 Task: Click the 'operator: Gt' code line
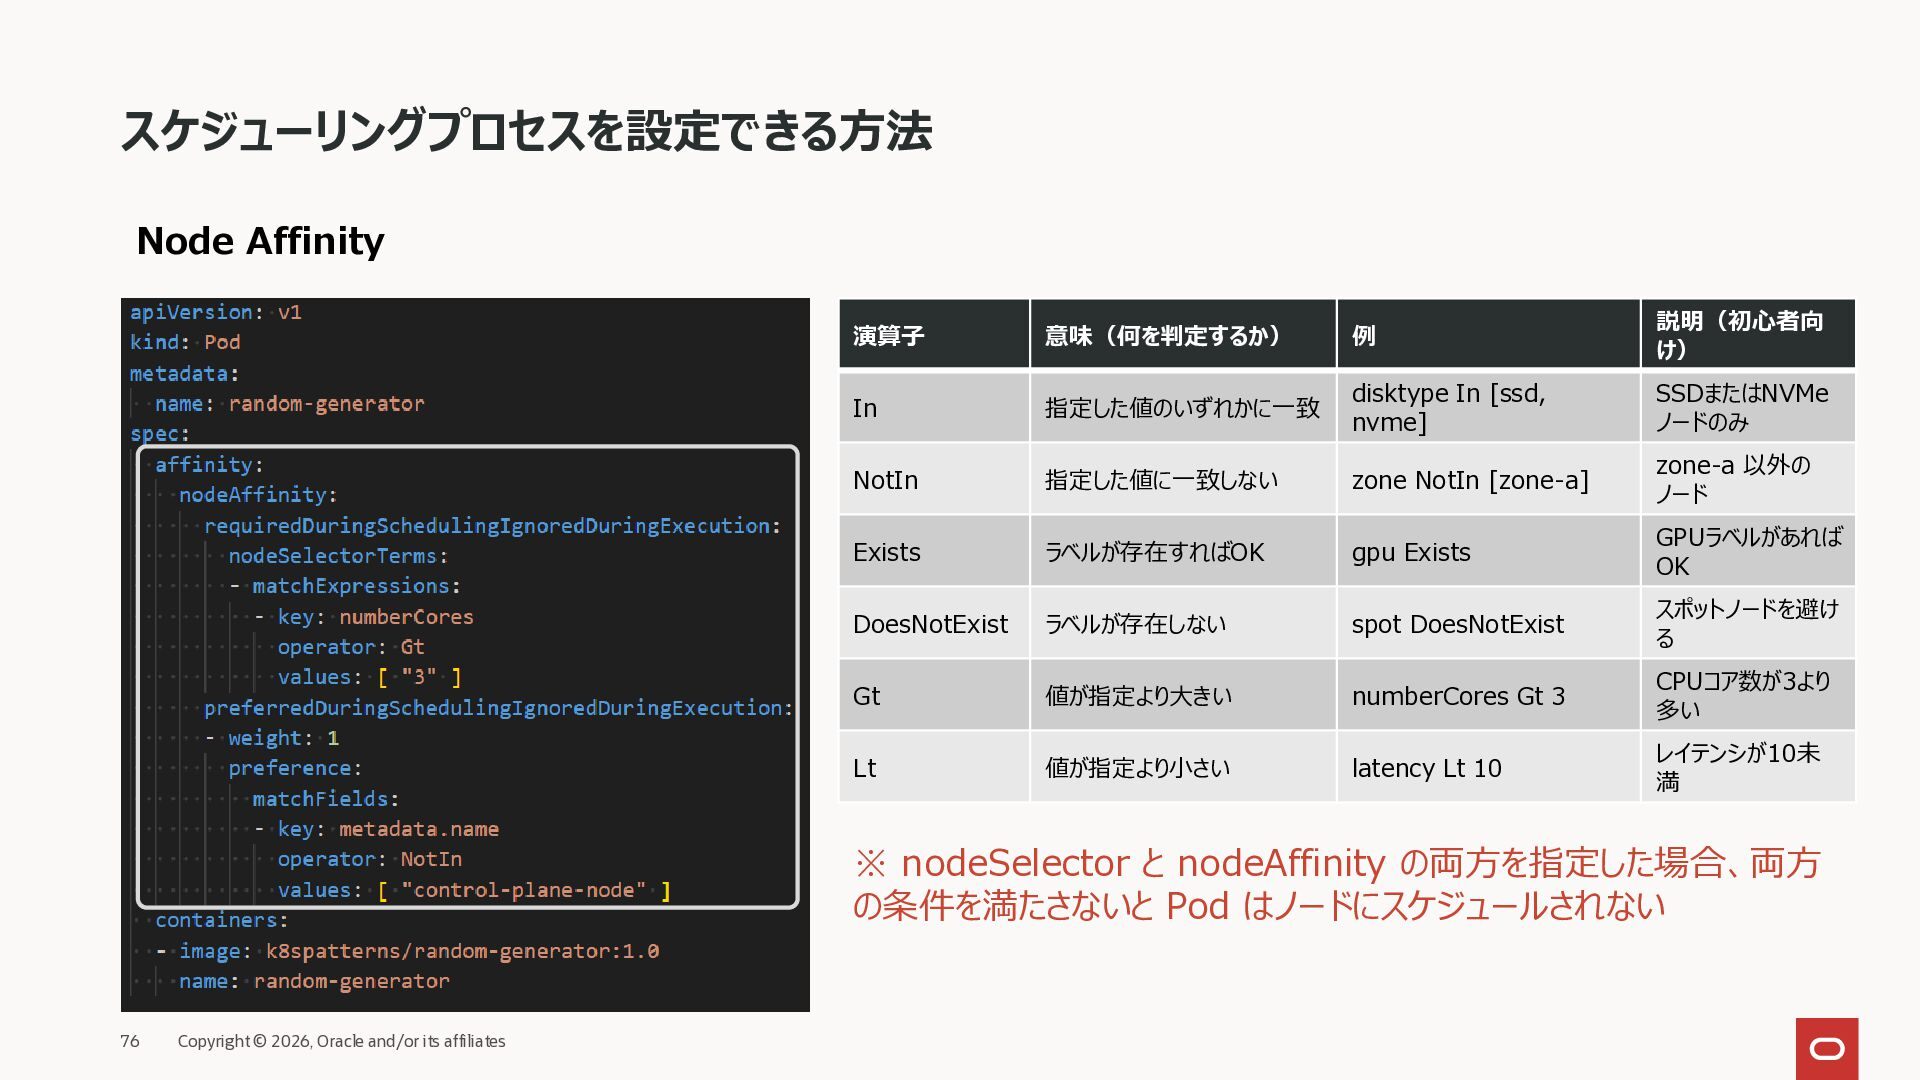click(351, 646)
